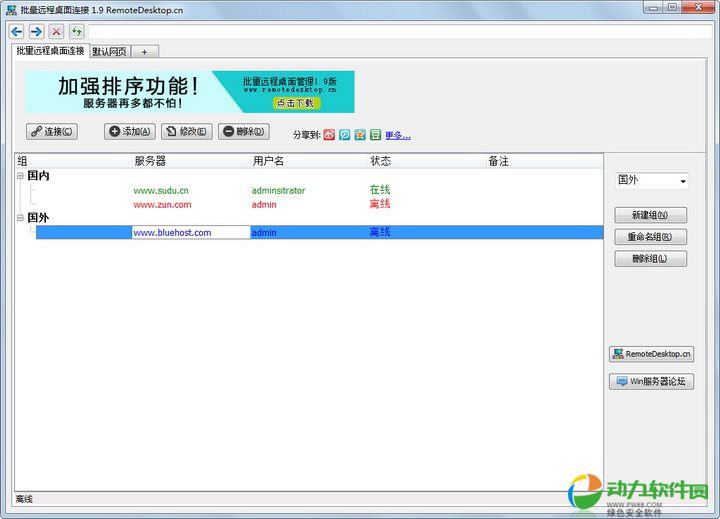Click the forward navigation arrow
The height and width of the screenshot is (519, 720).
(x=36, y=32)
